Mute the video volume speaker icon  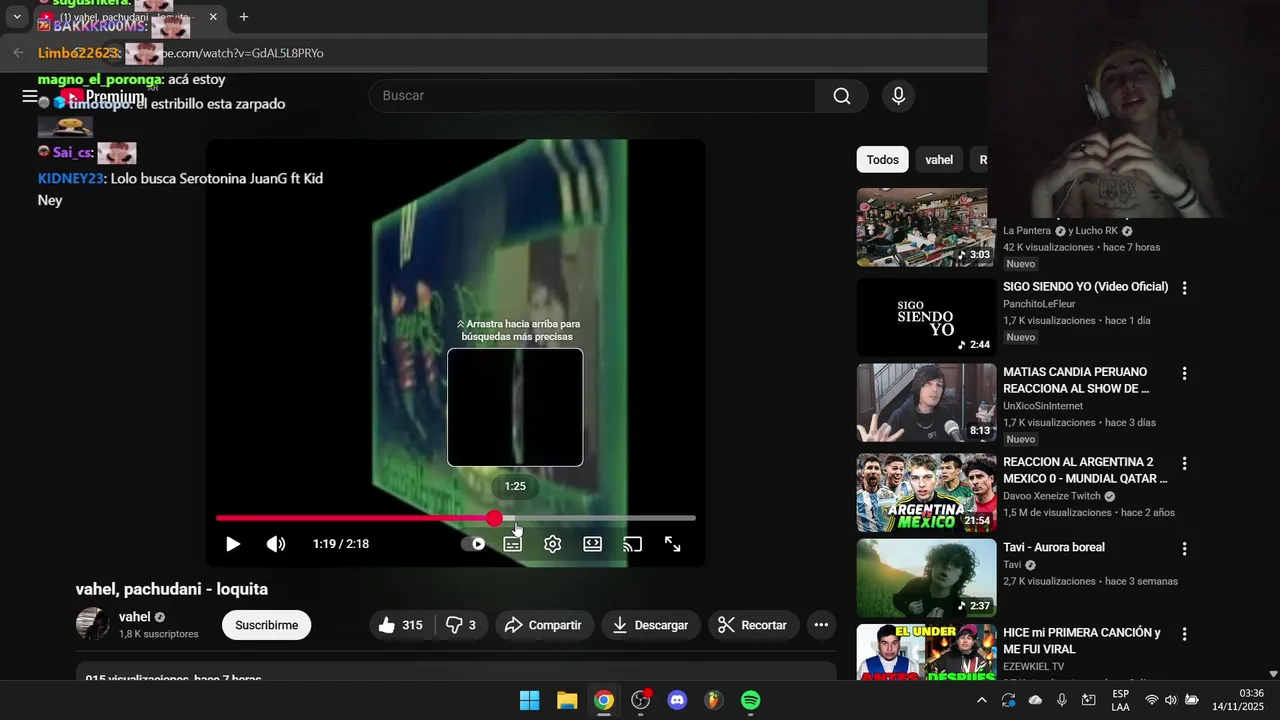[276, 544]
